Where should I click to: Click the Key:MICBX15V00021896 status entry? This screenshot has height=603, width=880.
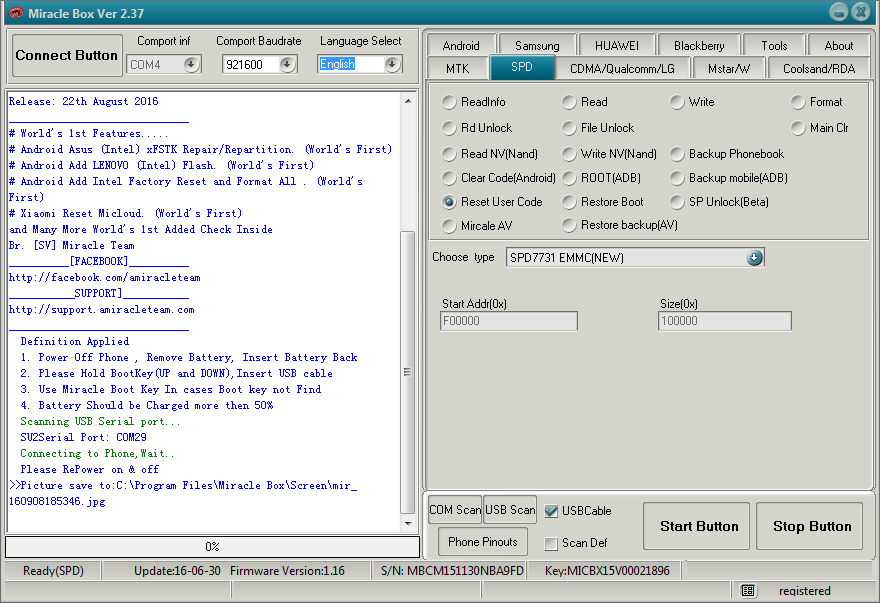point(607,571)
